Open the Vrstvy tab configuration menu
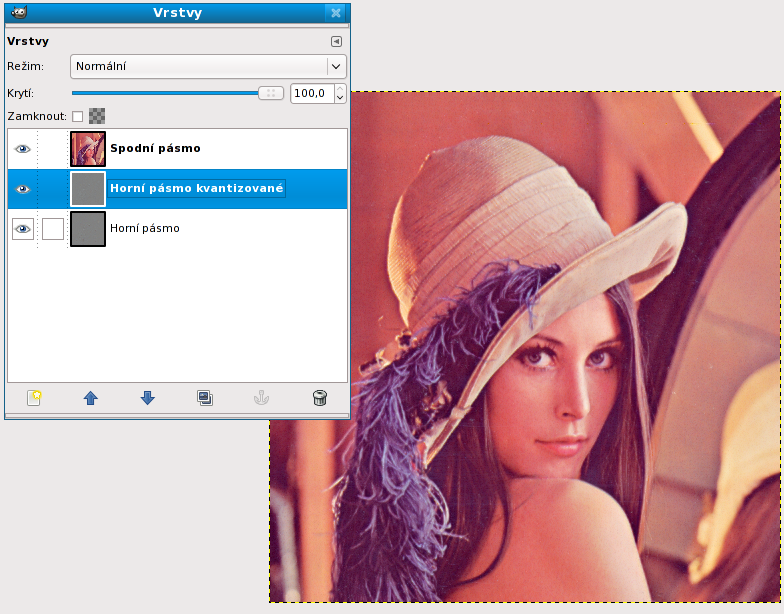Screen dimensions: 784x614 pos(336,42)
